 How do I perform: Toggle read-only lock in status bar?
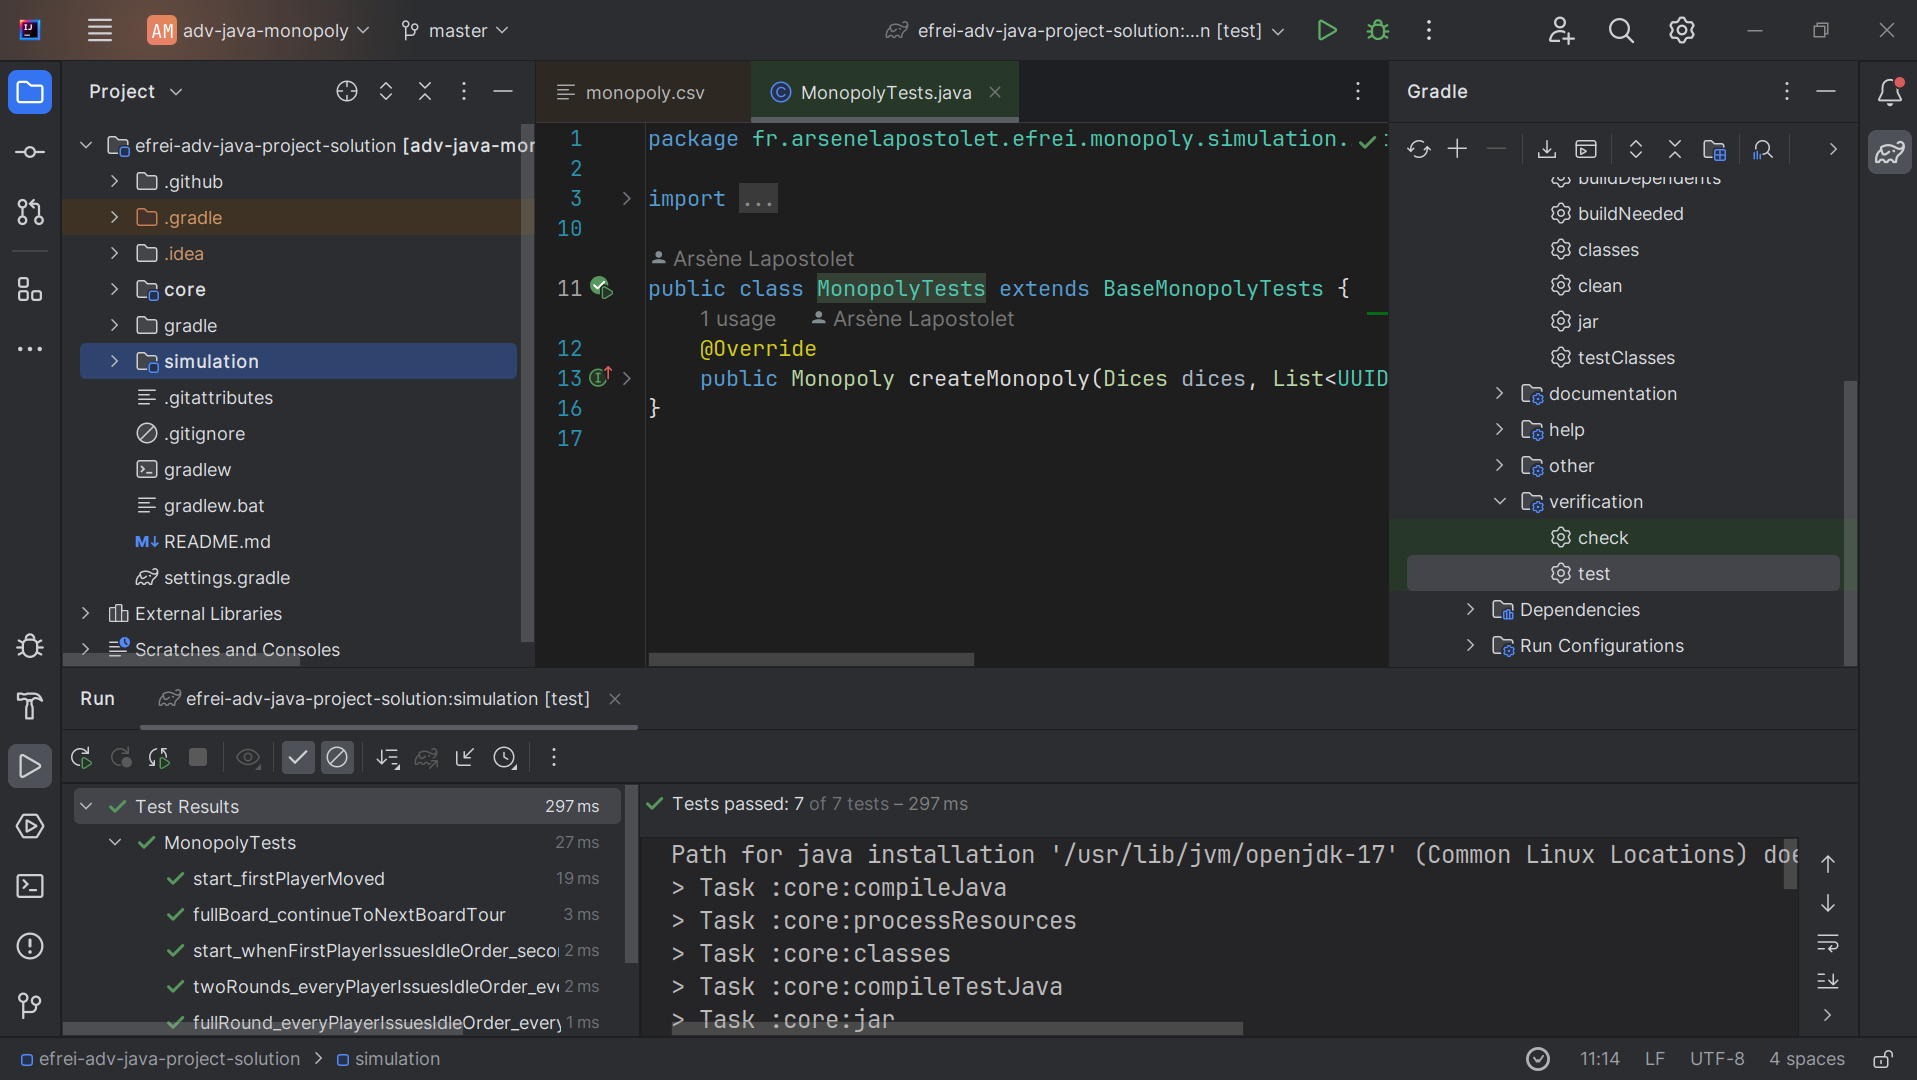point(1883,1059)
